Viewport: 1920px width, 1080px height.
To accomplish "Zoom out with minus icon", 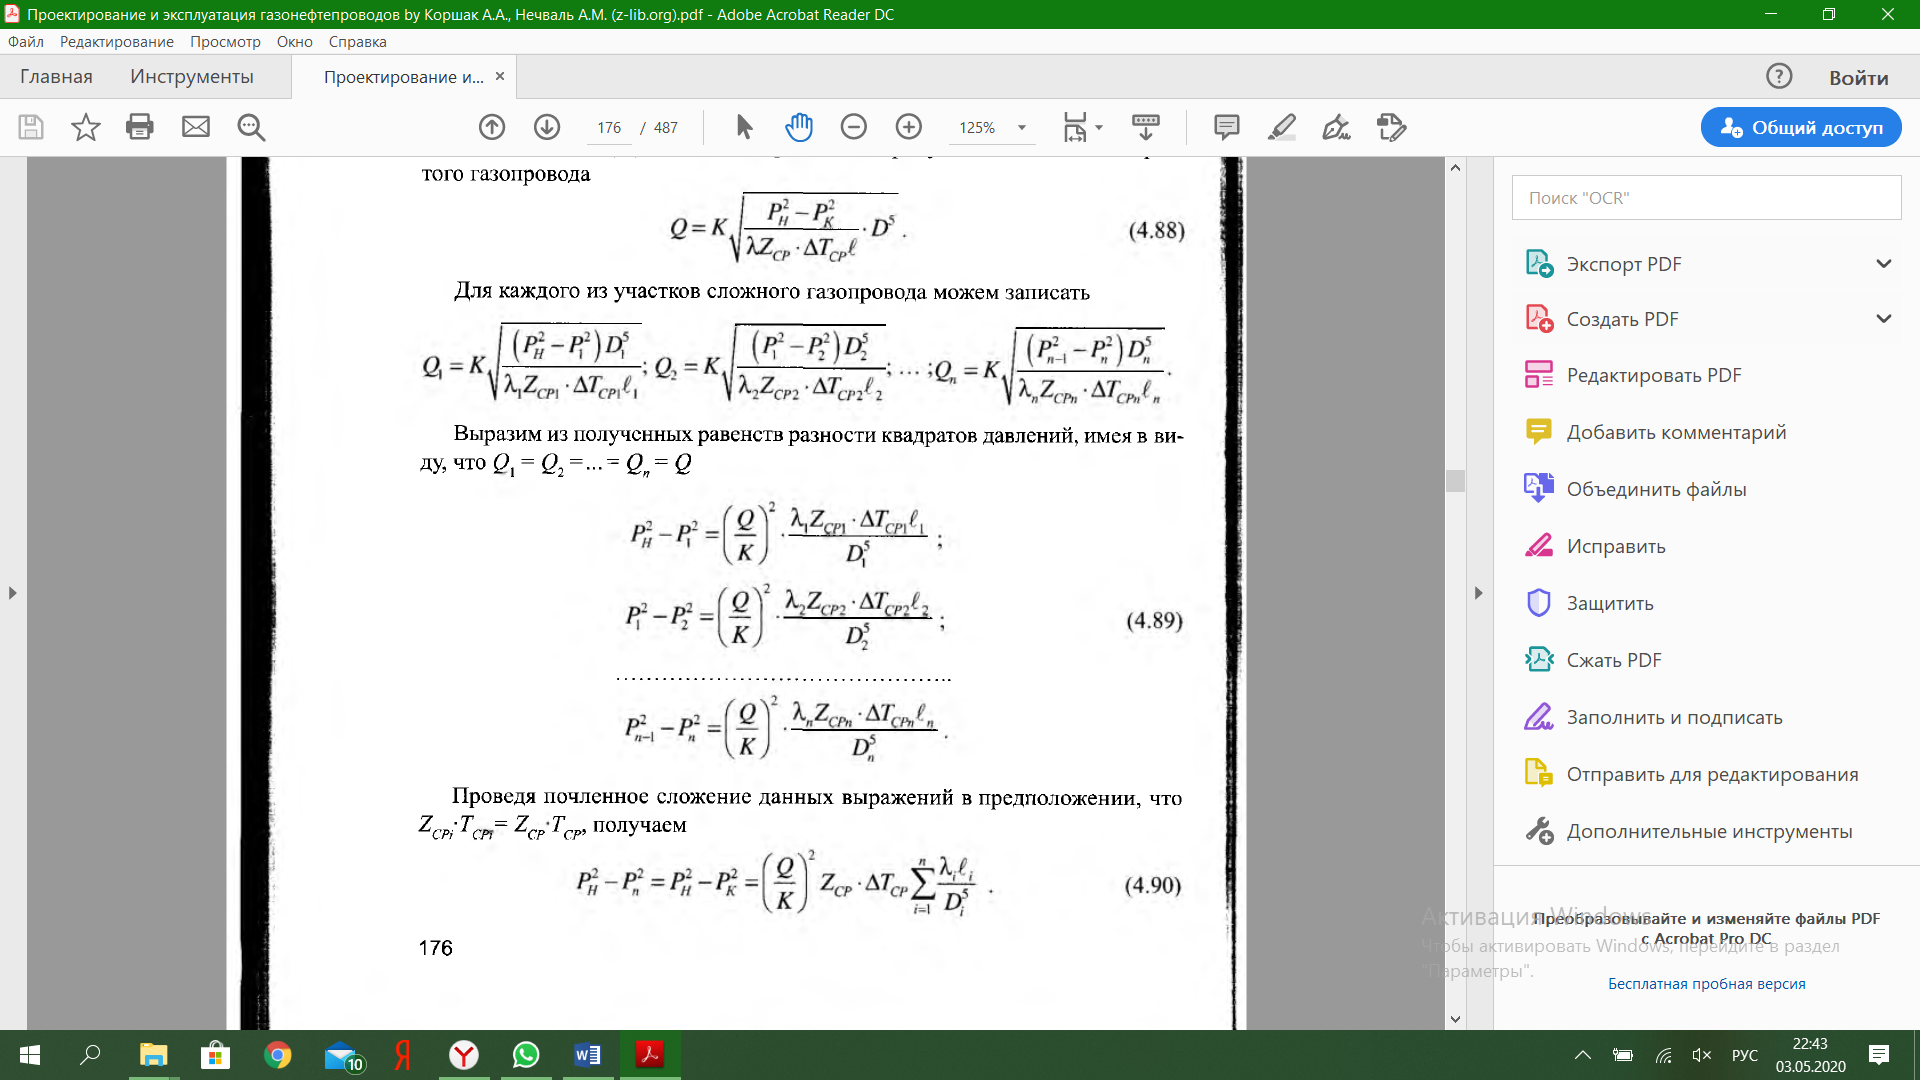I will pyautogui.click(x=854, y=127).
